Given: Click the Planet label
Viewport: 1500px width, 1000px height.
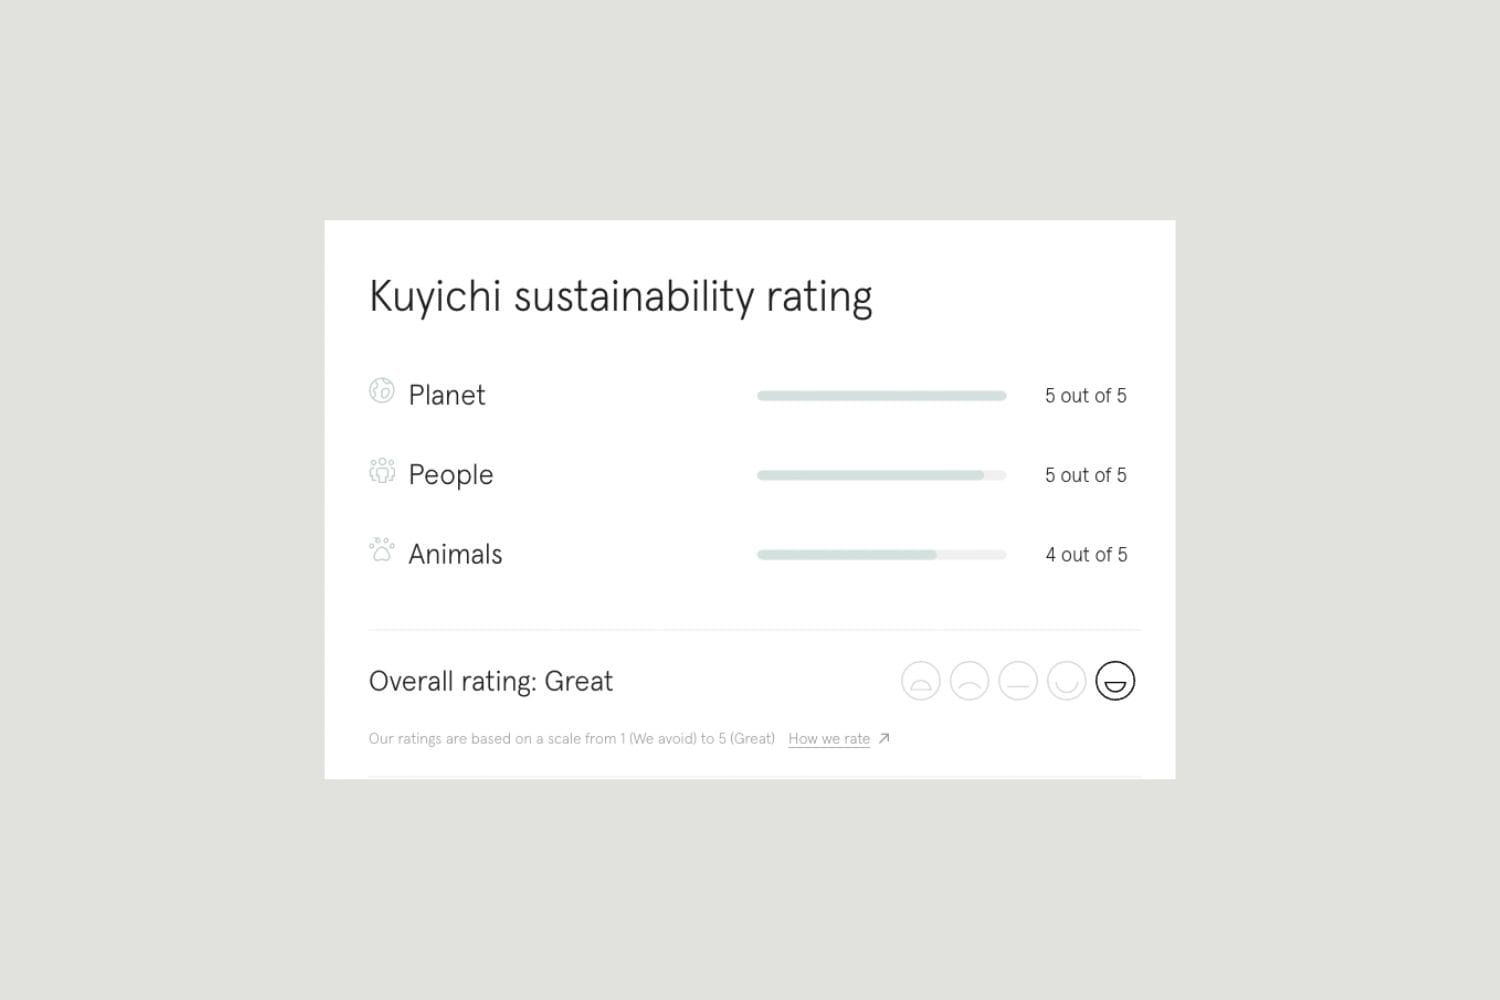Looking at the screenshot, I should tap(447, 395).
